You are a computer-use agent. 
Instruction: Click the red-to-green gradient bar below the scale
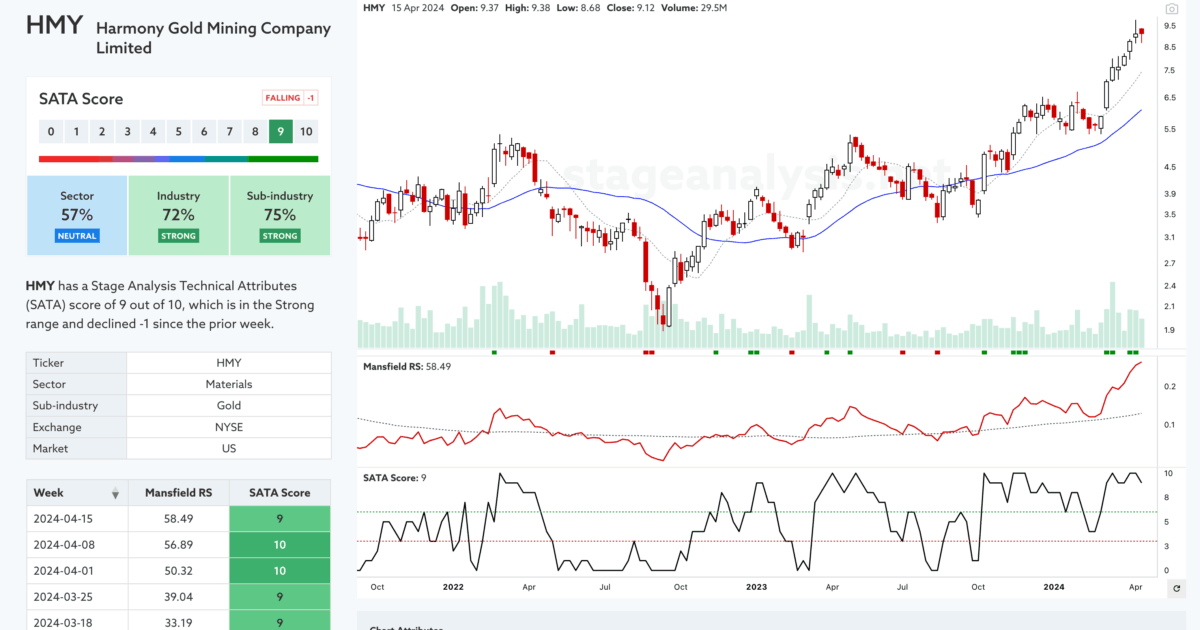pos(178,157)
